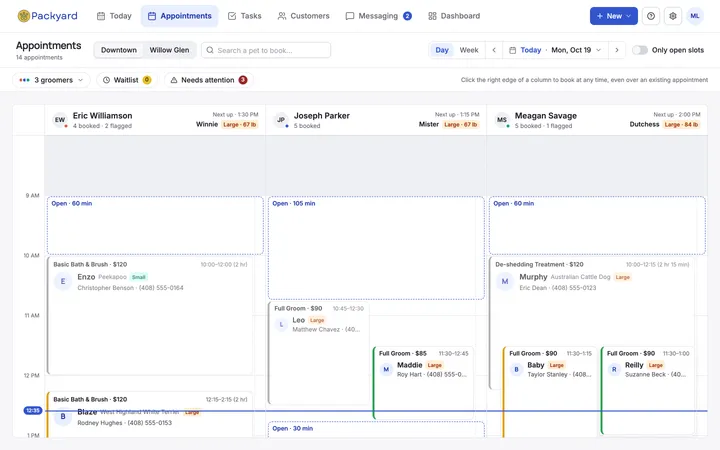The height and width of the screenshot is (450, 720).
Task: Open Messaging with the chat icon
Action: pos(378,16)
